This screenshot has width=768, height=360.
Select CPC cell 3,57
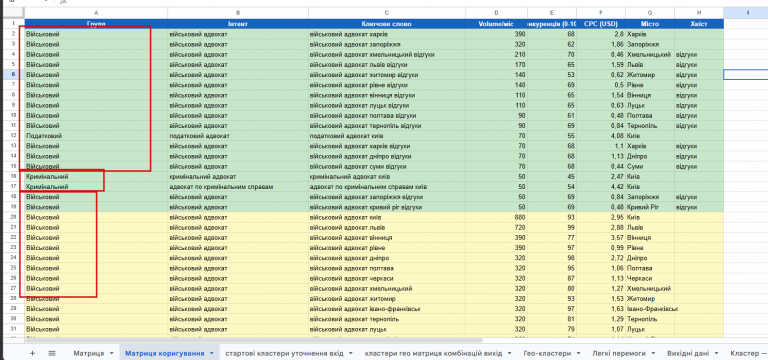601,238
